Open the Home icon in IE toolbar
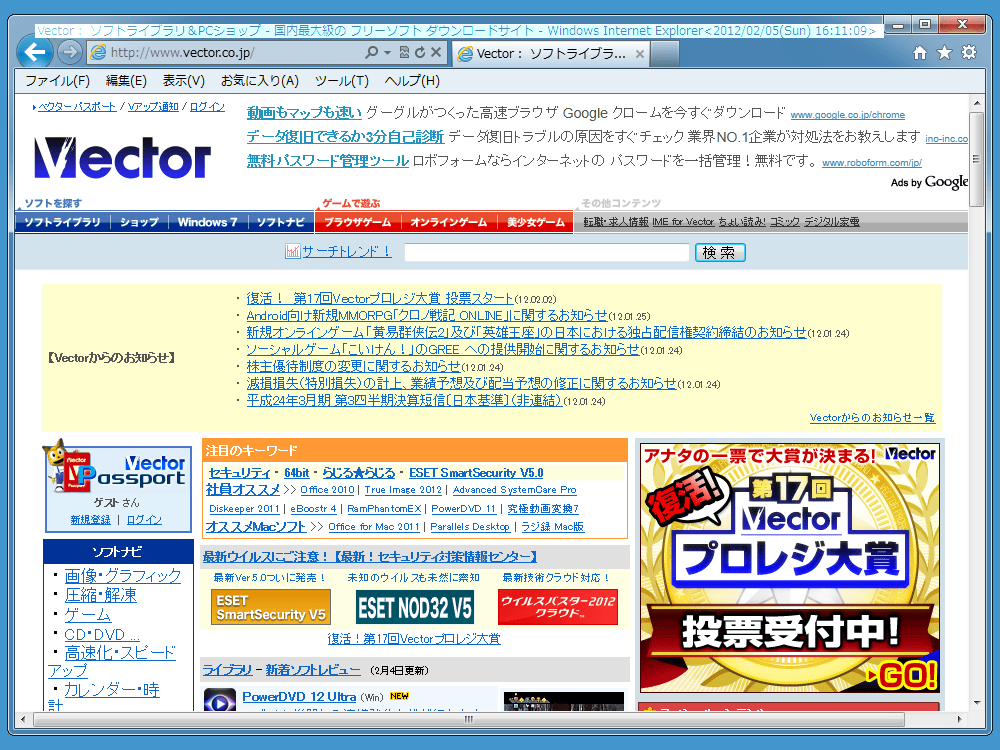Screen dimensions: 1000x750 tap(920, 53)
